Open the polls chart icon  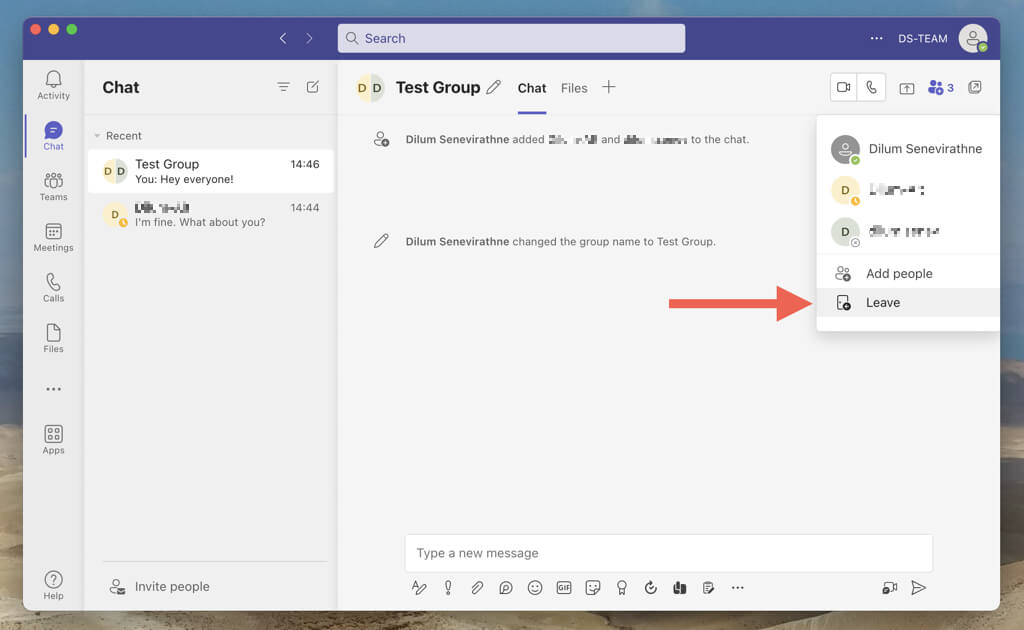(x=680, y=588)
